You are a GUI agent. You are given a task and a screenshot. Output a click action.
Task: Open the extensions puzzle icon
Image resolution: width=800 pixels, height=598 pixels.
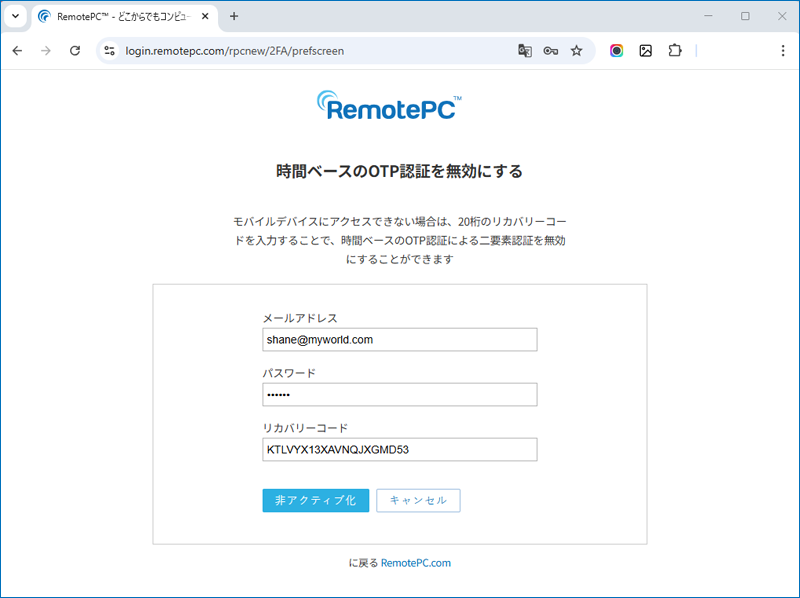pyautogui.click(x=674, y=51)
